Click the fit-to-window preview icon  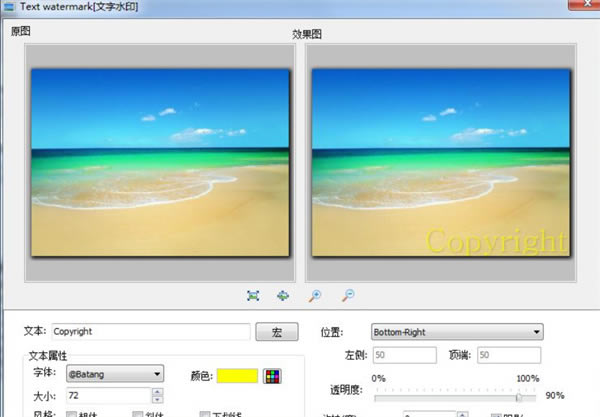pos(253,296)
